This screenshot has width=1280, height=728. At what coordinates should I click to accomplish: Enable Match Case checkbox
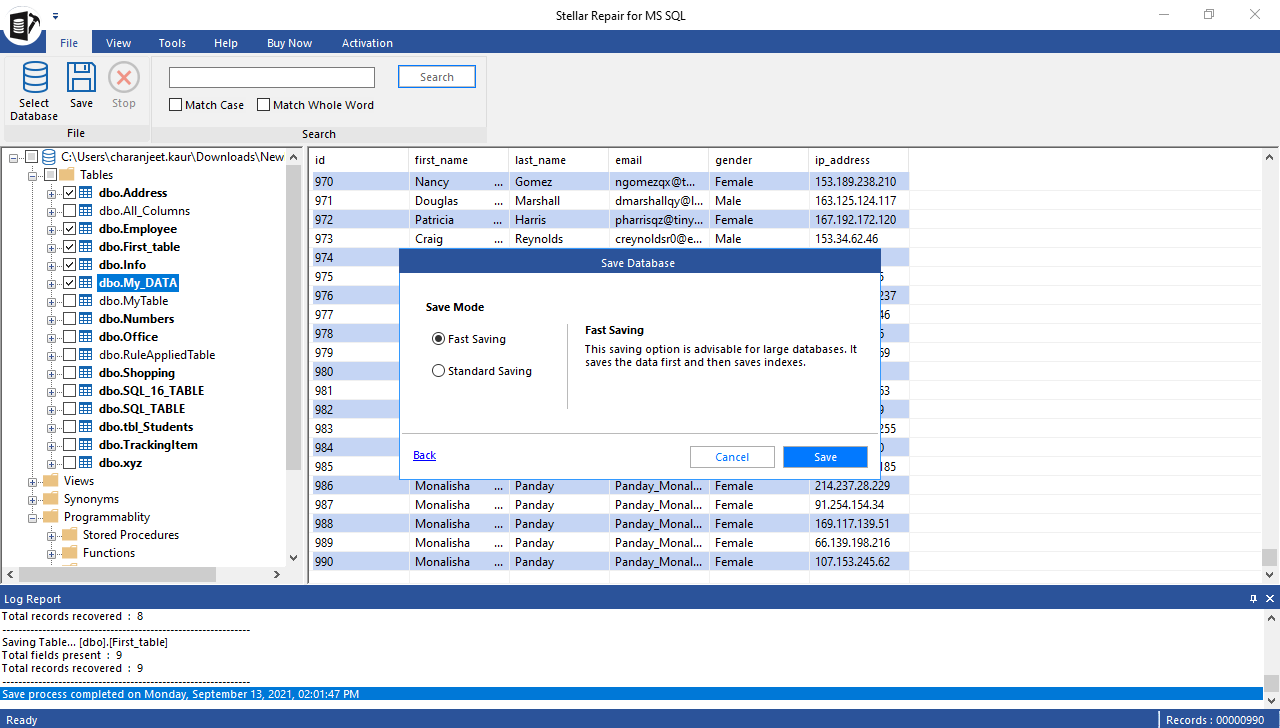click(x=176, y=105)
